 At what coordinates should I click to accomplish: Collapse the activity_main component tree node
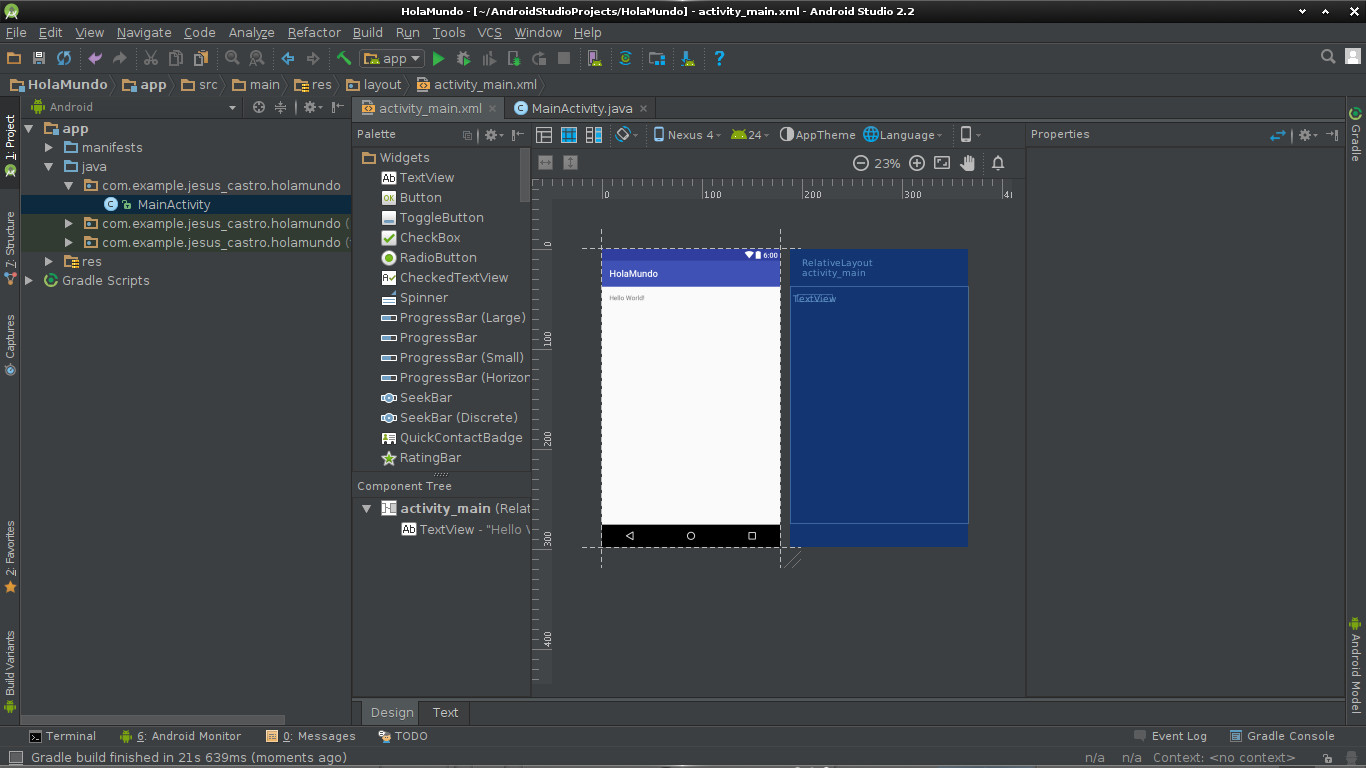click(x=367, y=509)
